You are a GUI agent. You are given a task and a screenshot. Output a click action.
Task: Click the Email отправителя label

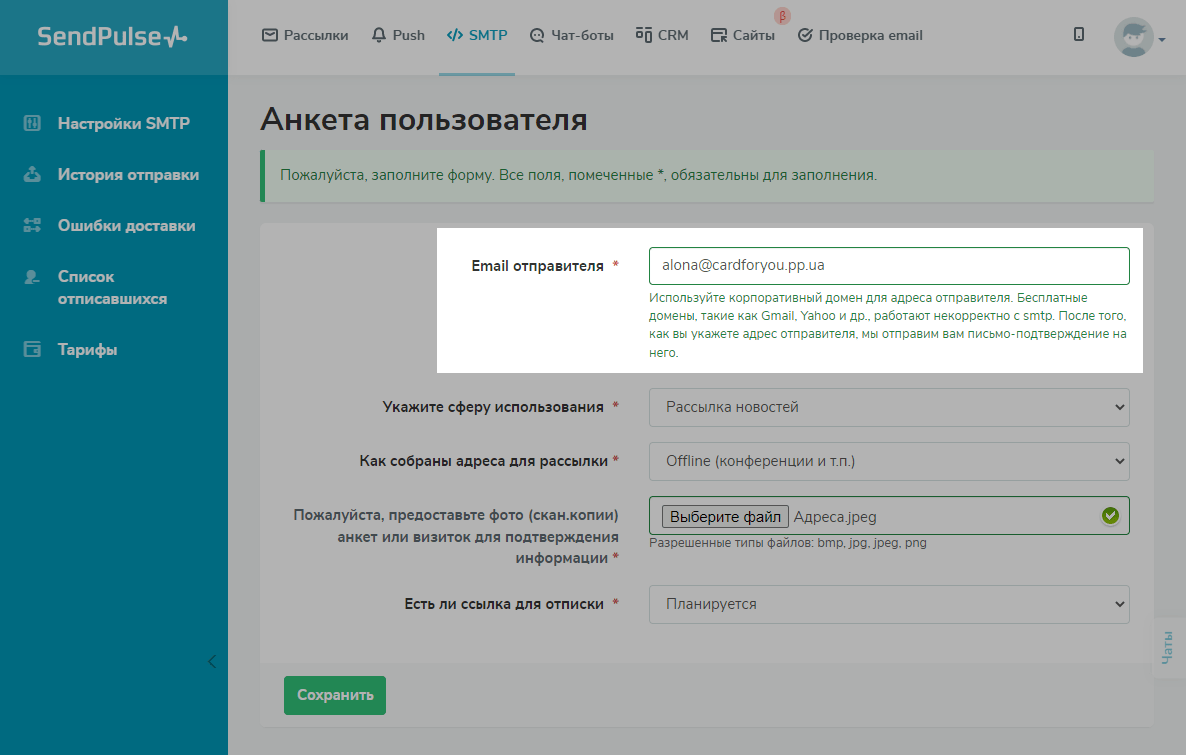[x=537, y=266]
